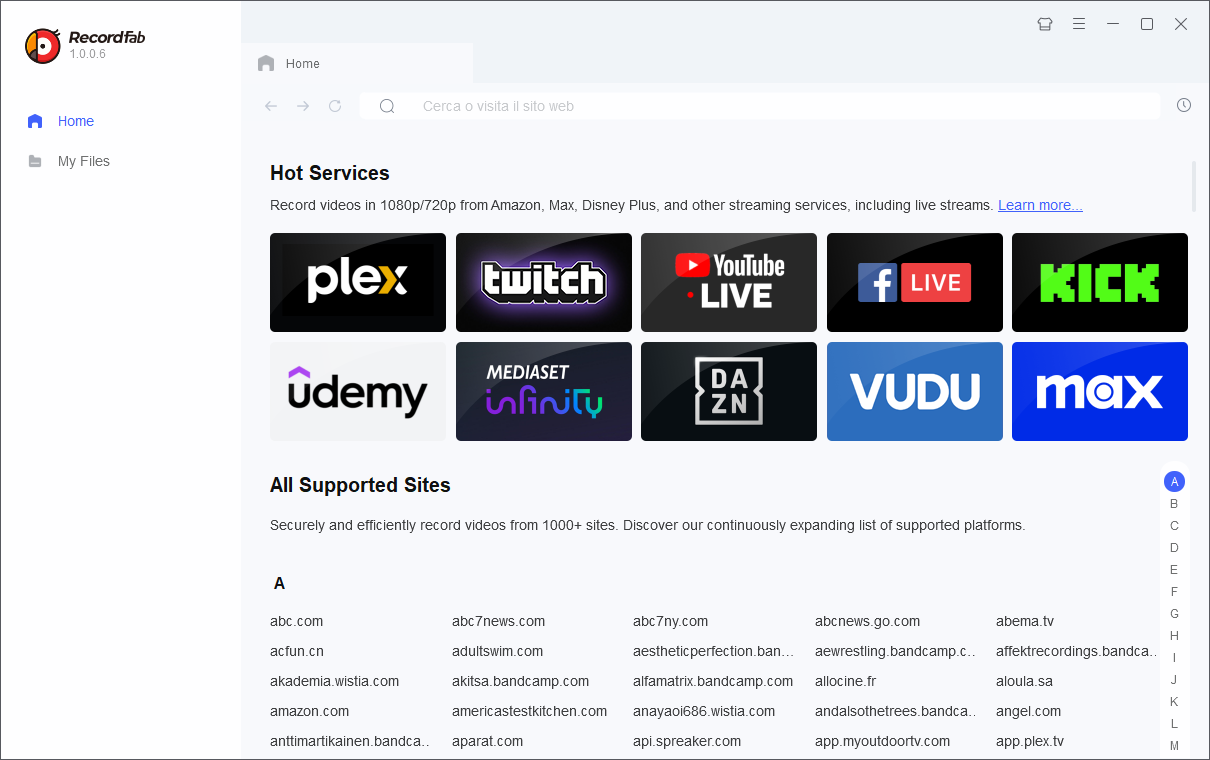The image size is (1210, 760).
Task: Open the app.plex.tv site link
Action: click(x=1030, y=741)
